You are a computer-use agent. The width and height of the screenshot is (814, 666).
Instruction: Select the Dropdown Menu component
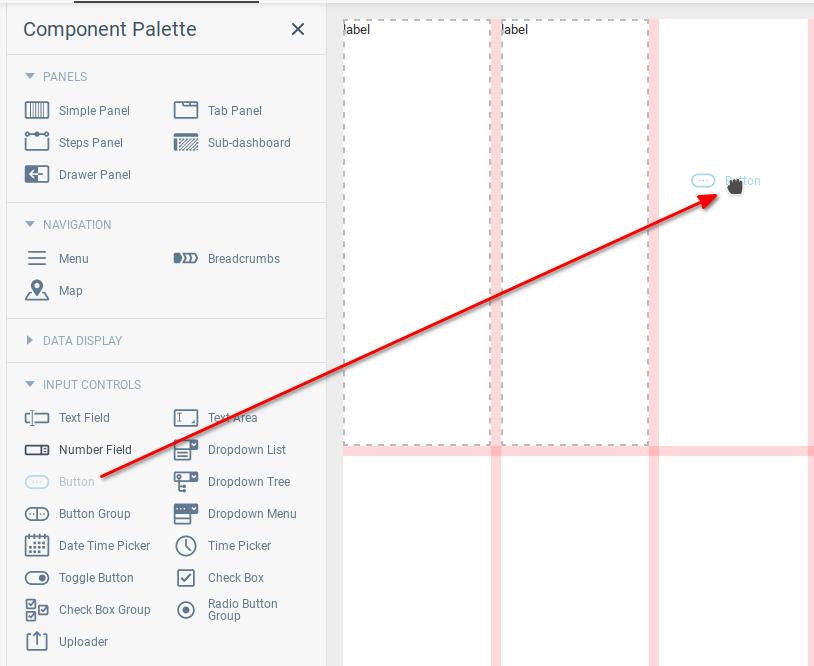click(x=235, y=514)
